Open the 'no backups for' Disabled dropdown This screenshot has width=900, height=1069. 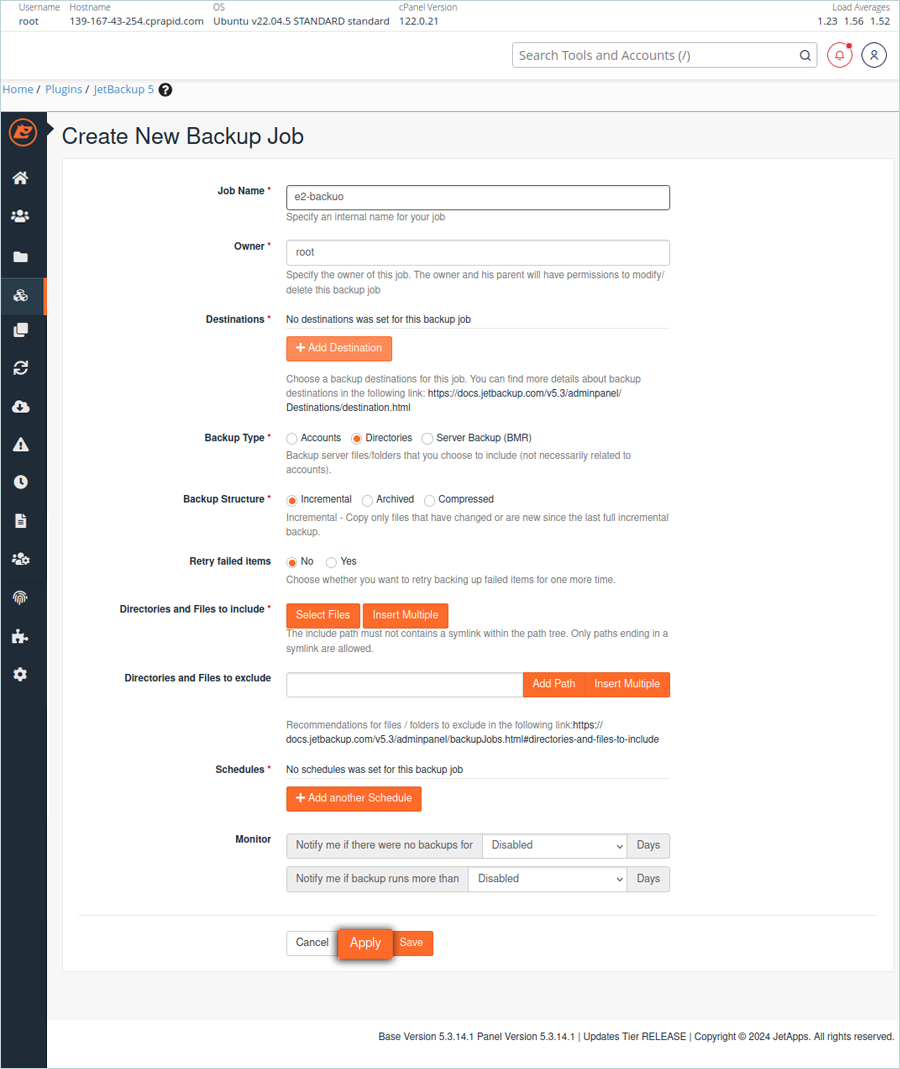coord(555,845)
